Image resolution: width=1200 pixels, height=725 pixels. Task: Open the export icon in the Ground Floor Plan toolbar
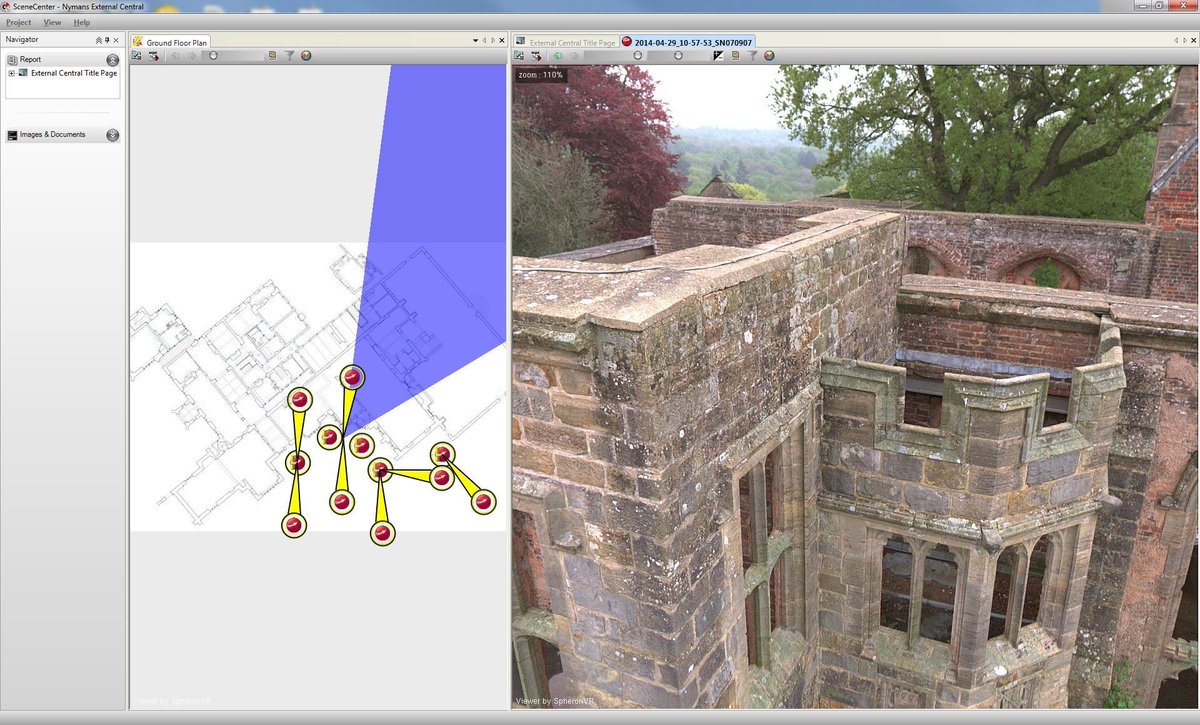coord(153,56)
